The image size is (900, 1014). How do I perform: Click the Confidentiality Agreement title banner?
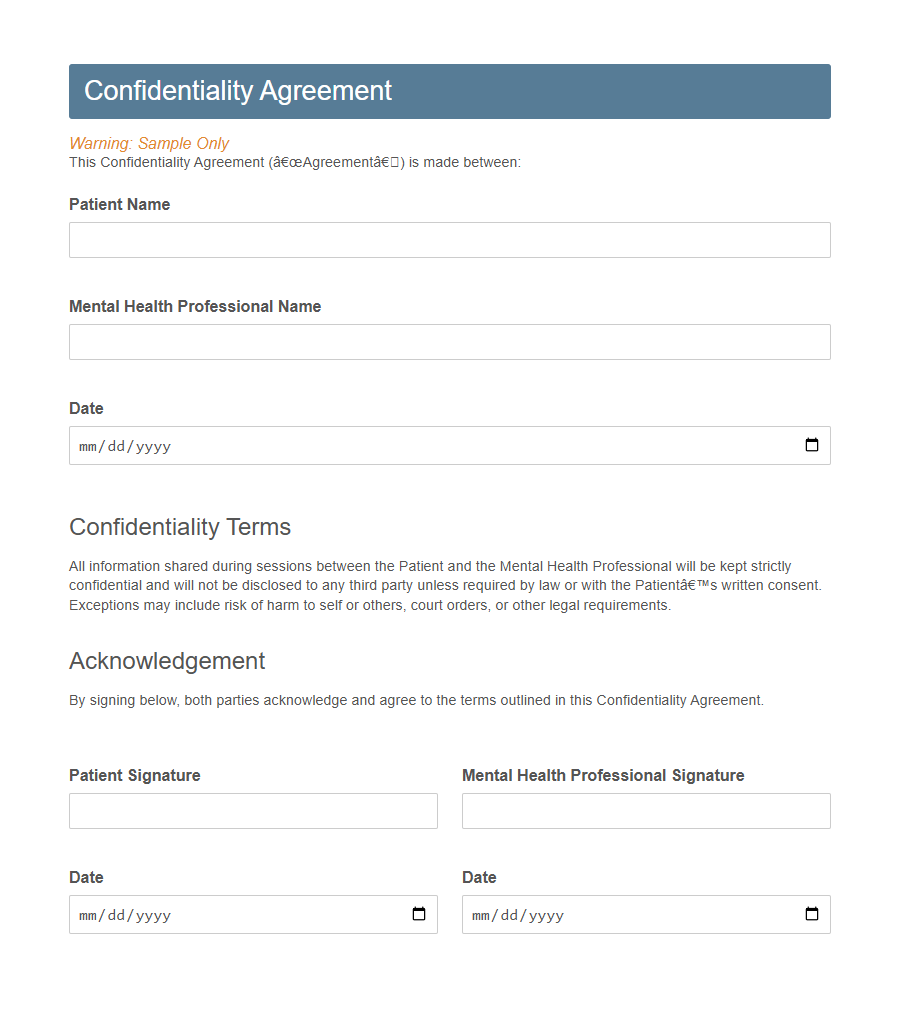tap(238, 90)
